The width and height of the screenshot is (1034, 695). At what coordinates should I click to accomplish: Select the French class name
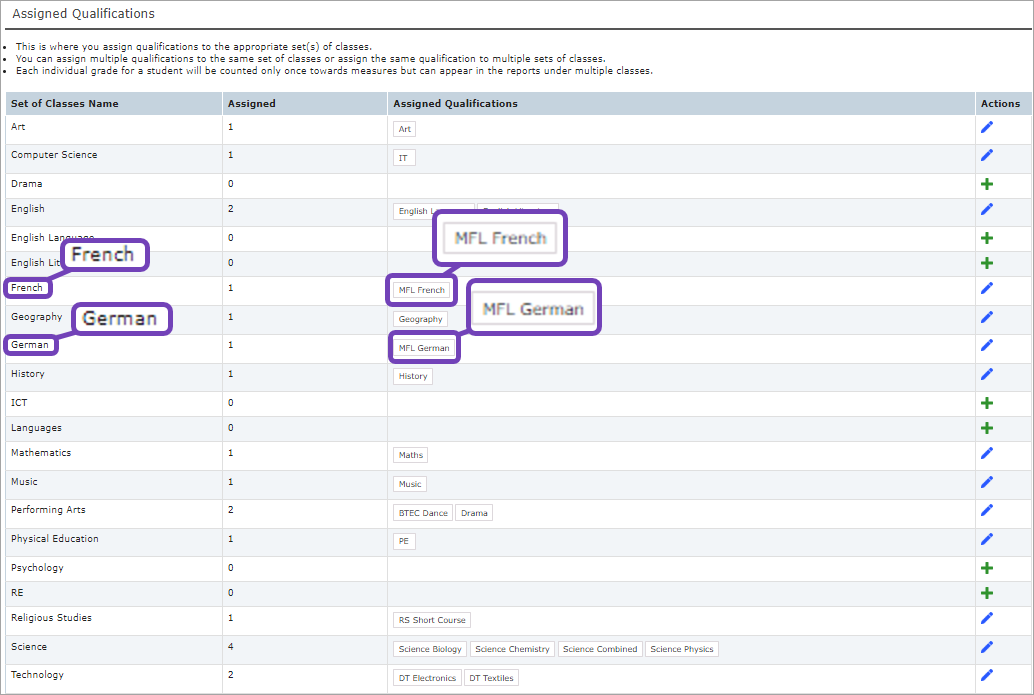tap(27, 288)
